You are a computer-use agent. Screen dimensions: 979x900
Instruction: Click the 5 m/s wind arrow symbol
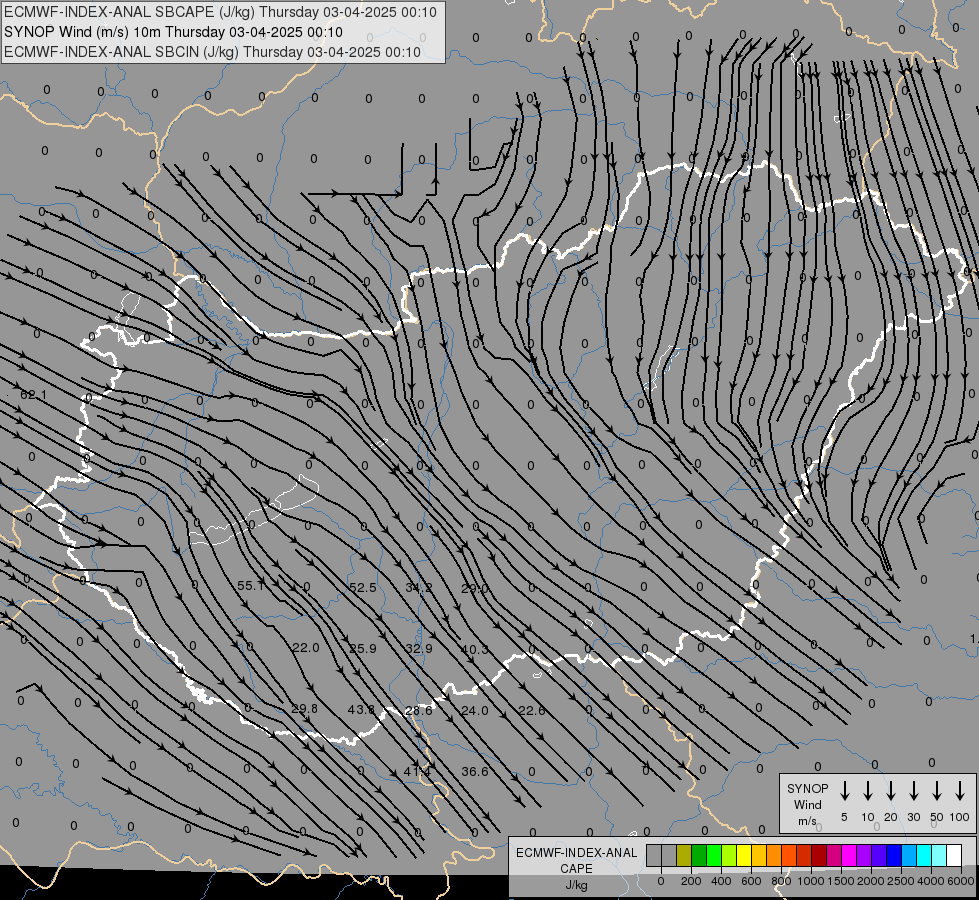pyautogui.click(x=845, y=791)
